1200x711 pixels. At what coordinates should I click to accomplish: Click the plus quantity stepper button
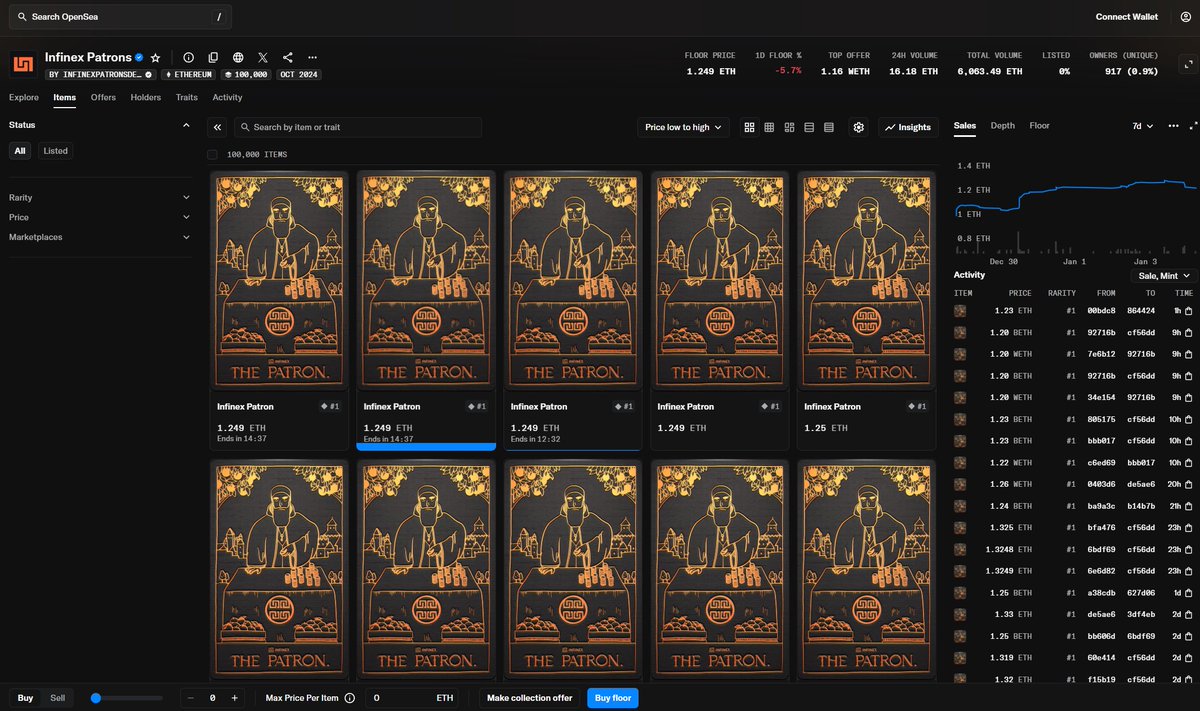pyautogui.click(x=234, y=698)
